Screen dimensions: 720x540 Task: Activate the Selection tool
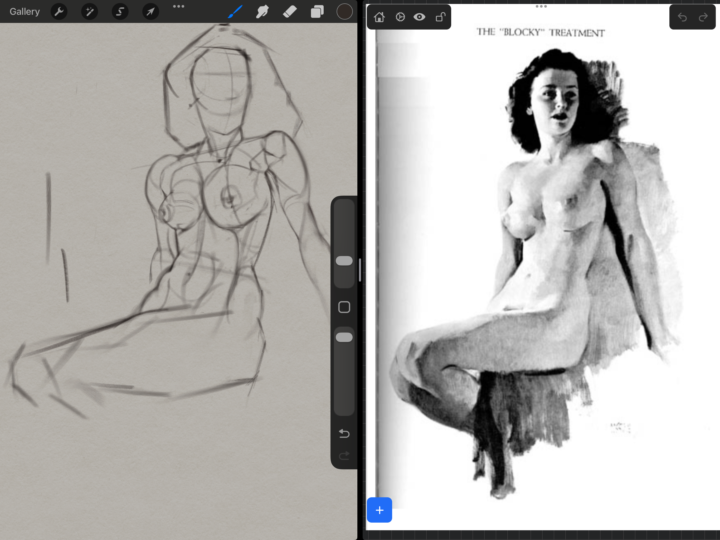(120, 11)
